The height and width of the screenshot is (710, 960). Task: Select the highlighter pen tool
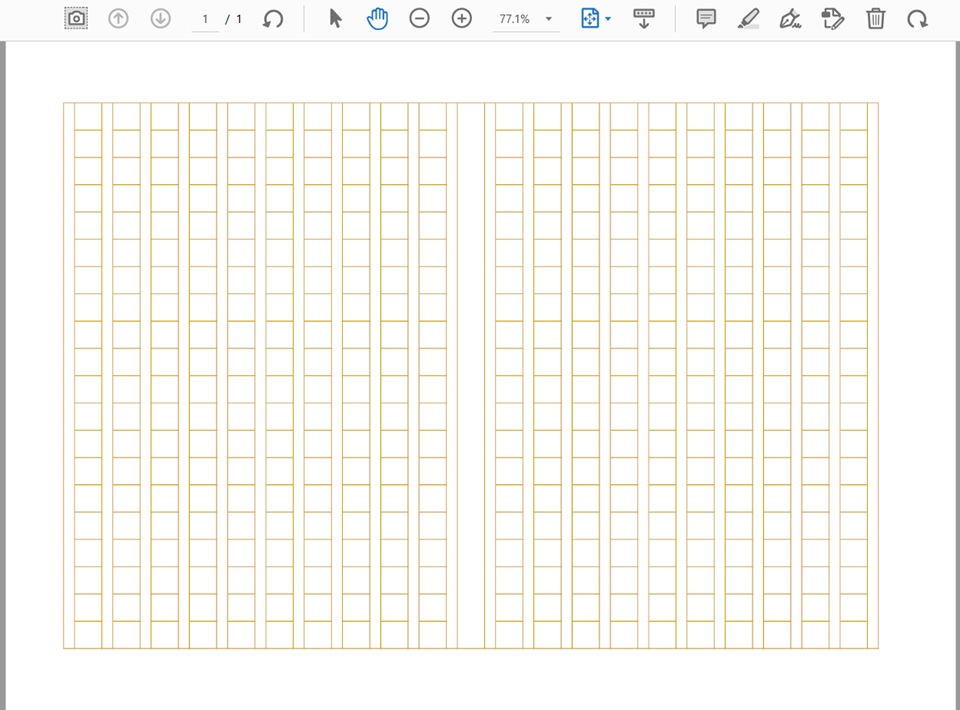(748, 18)
